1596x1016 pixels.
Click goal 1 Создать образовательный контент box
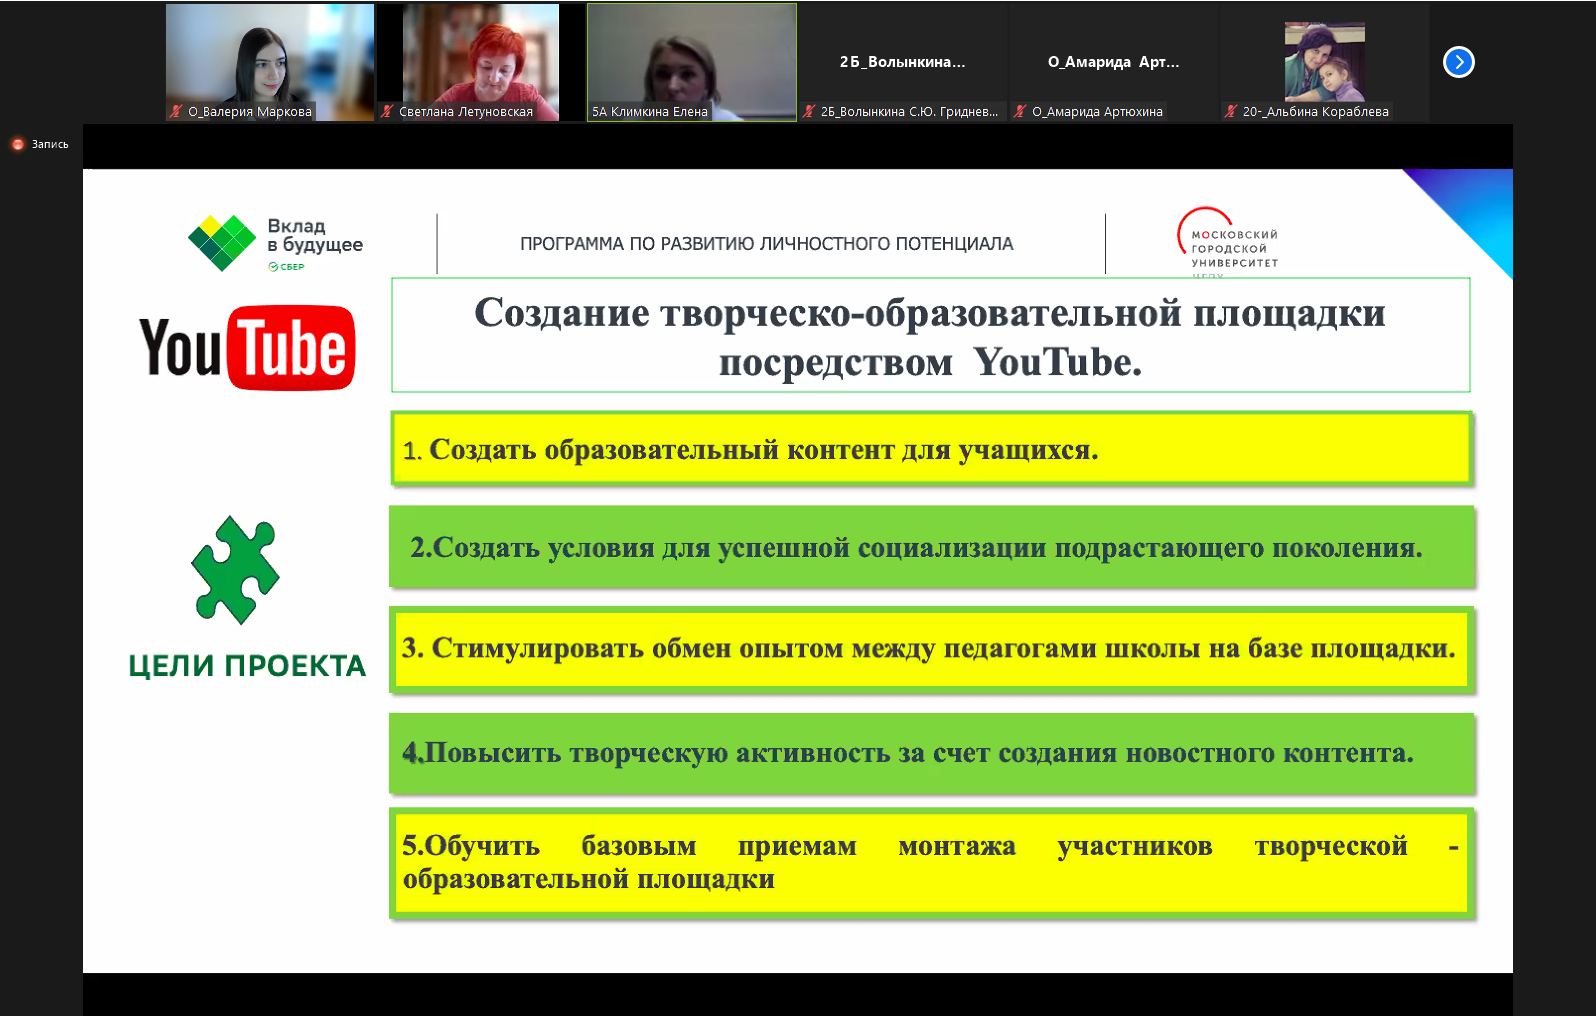click(x=930, y=449)
